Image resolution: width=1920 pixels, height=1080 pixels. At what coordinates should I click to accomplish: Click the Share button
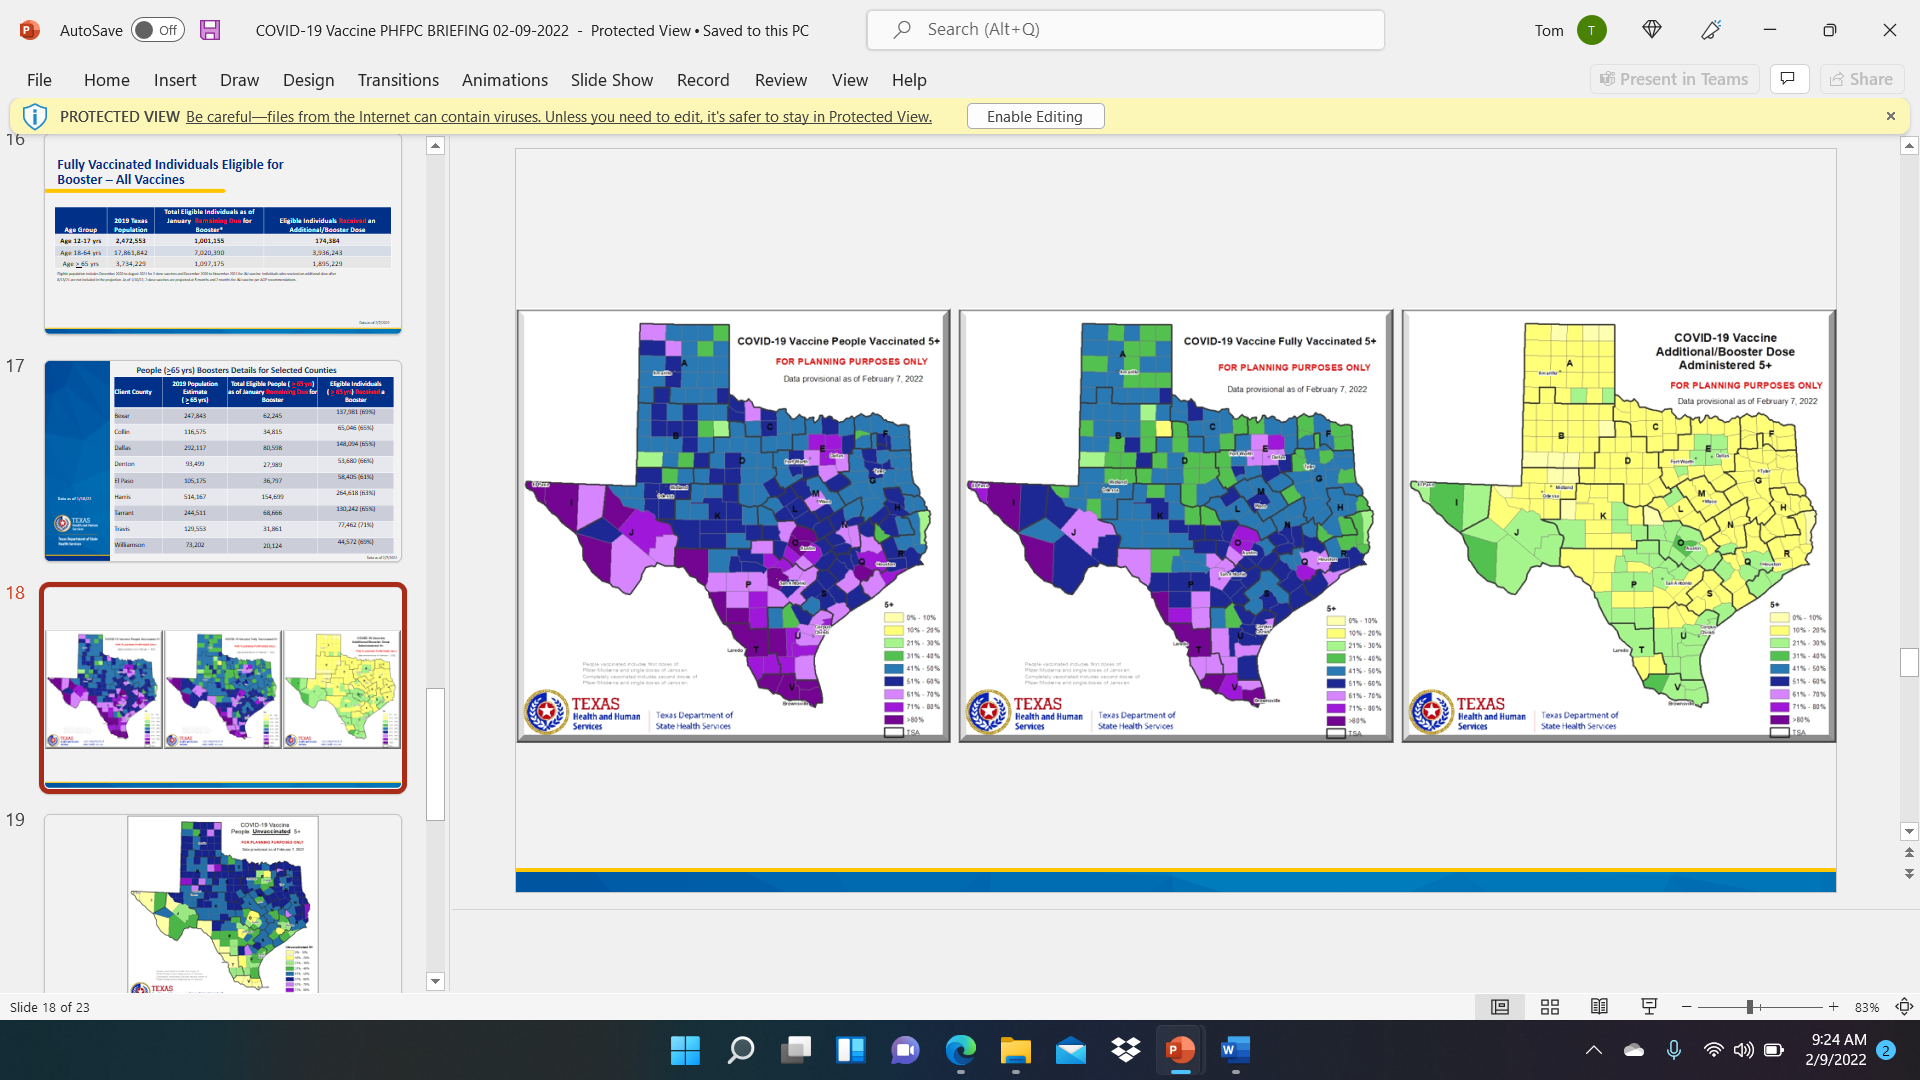click(x=1861, y=79)
